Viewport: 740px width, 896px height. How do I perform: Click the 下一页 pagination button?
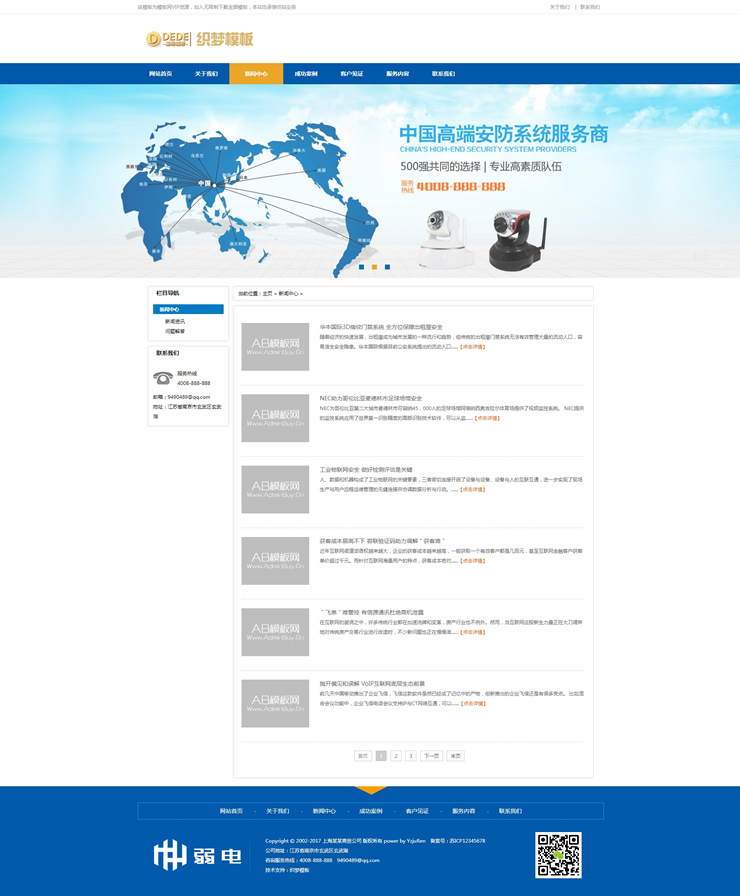431,756
